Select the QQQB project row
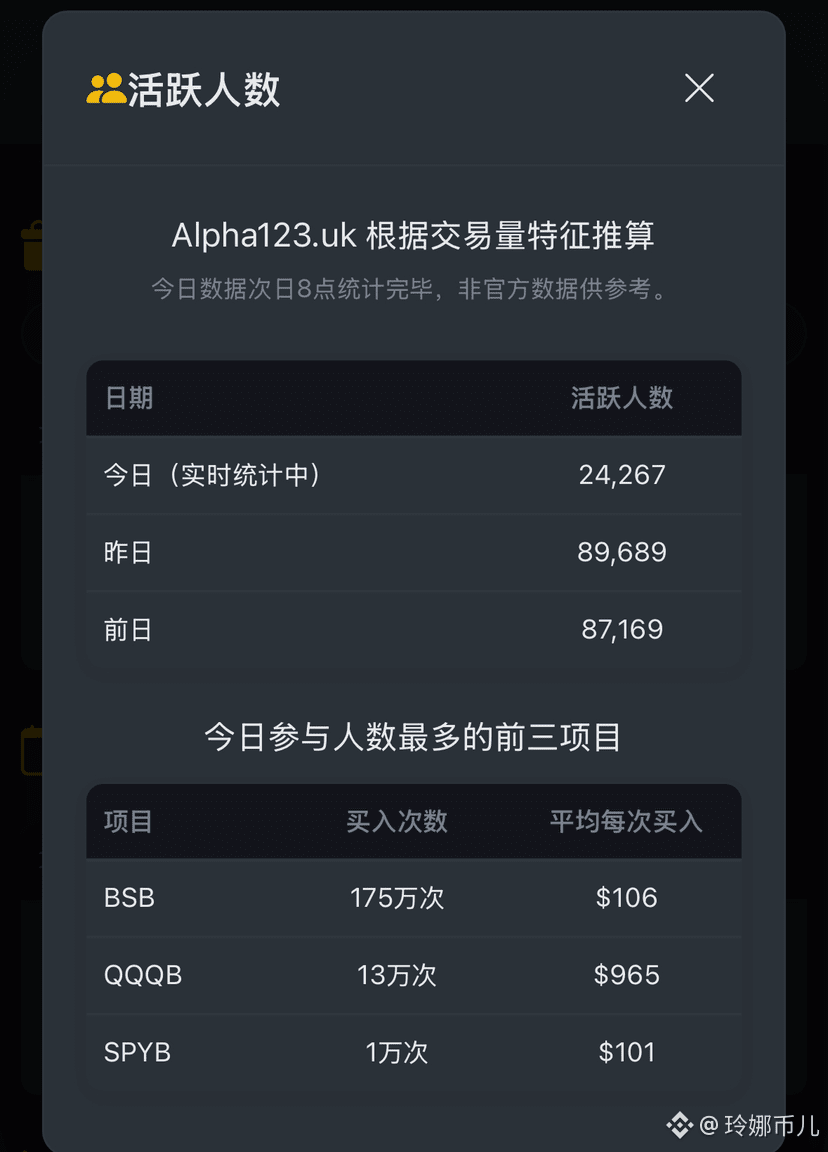828x1152 pixels. point(414,976)
